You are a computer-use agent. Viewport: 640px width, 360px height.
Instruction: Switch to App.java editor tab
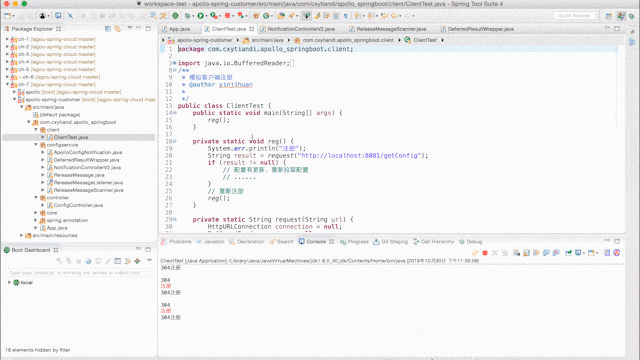(180, 29)
